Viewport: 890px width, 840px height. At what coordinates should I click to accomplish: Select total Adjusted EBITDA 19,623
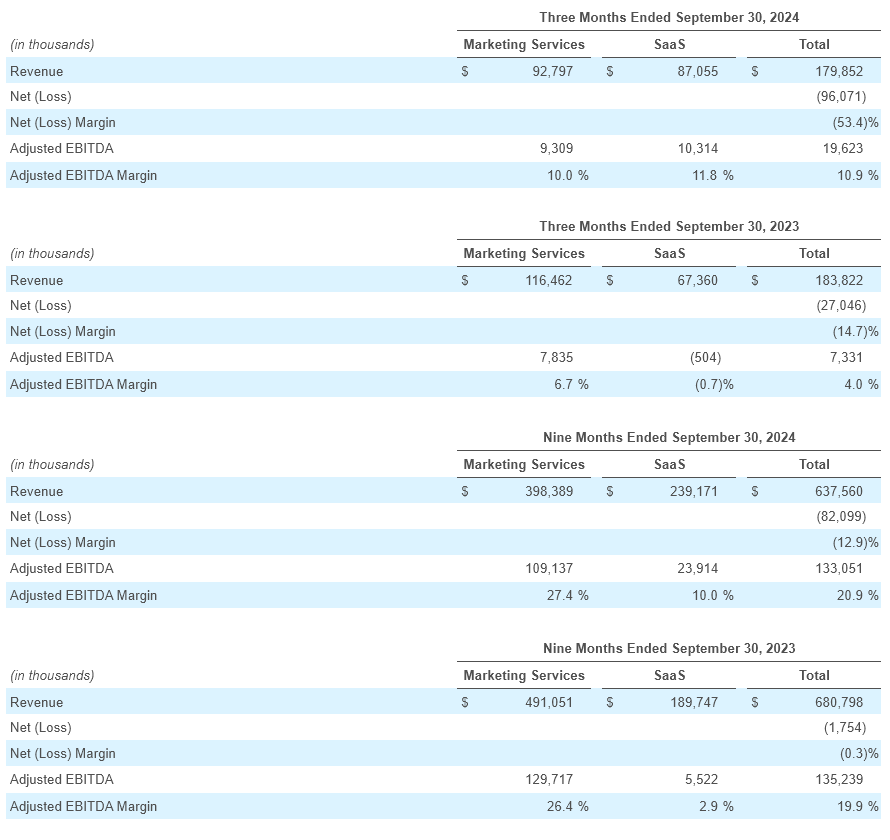click(x=843, y=149)
